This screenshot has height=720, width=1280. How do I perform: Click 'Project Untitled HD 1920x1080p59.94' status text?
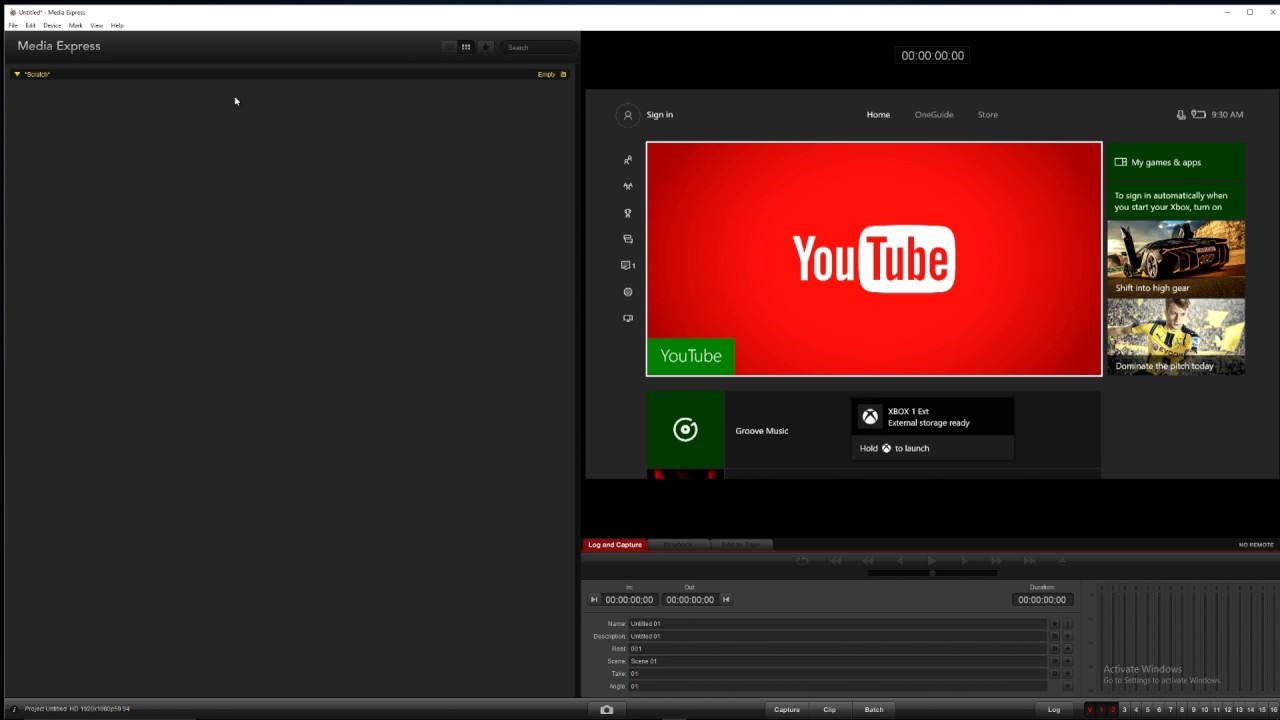pyautogui.click(x=77, y=709)
